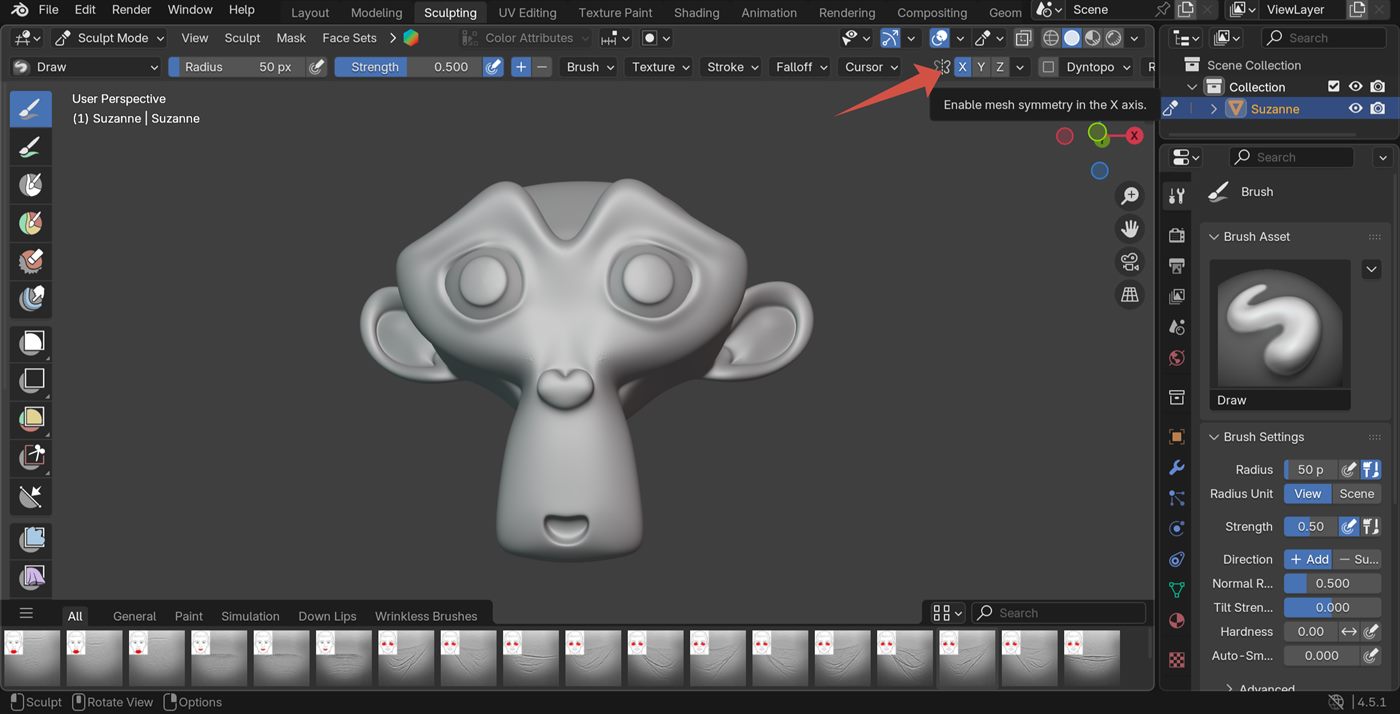The height and width of the screenshot is (714, 1400).
Task: Select the Mask brush tool
Action: point(31,185)
